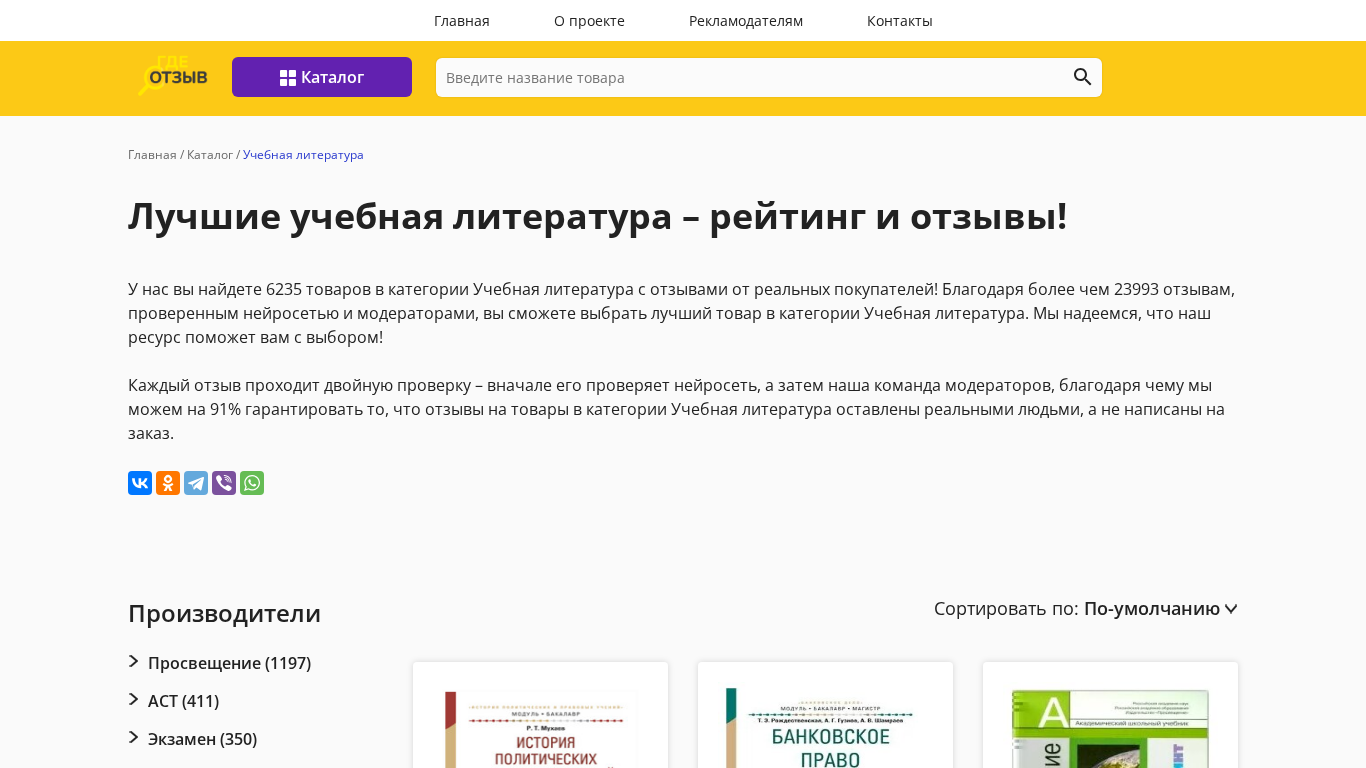Screen dimensions: 1366x768
Task: Expand the АСТ (411) manufacturer
Action: (x=174, y=701)
